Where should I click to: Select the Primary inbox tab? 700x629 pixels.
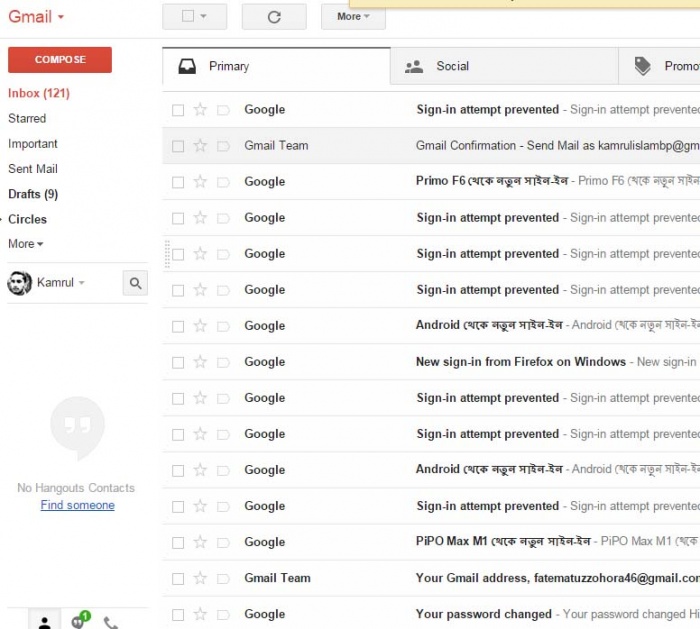229,66
